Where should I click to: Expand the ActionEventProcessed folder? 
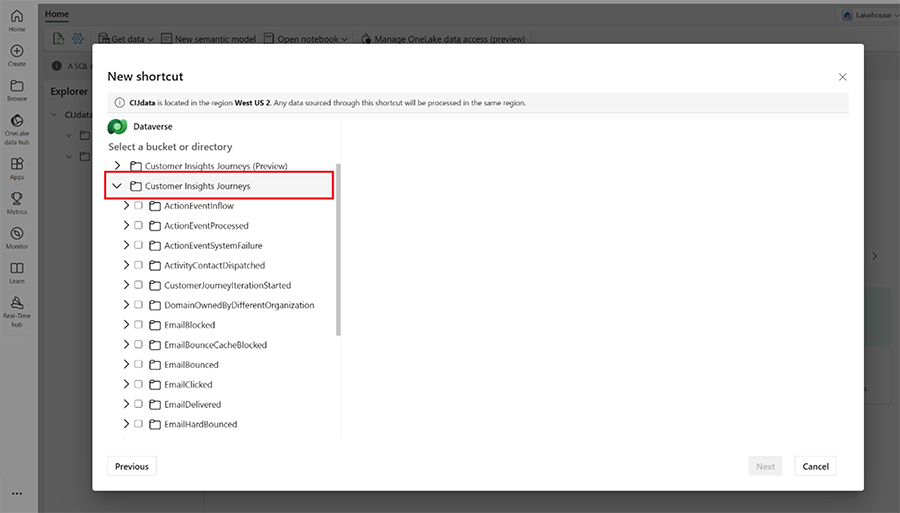(x=126, y=226)
